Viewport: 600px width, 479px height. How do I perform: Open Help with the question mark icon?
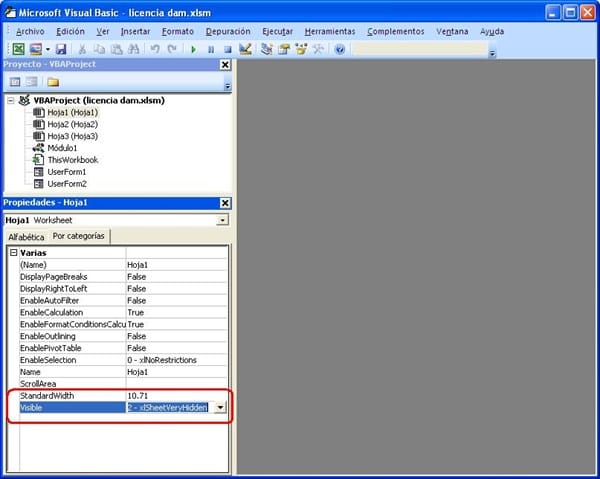tap(340, 49)
